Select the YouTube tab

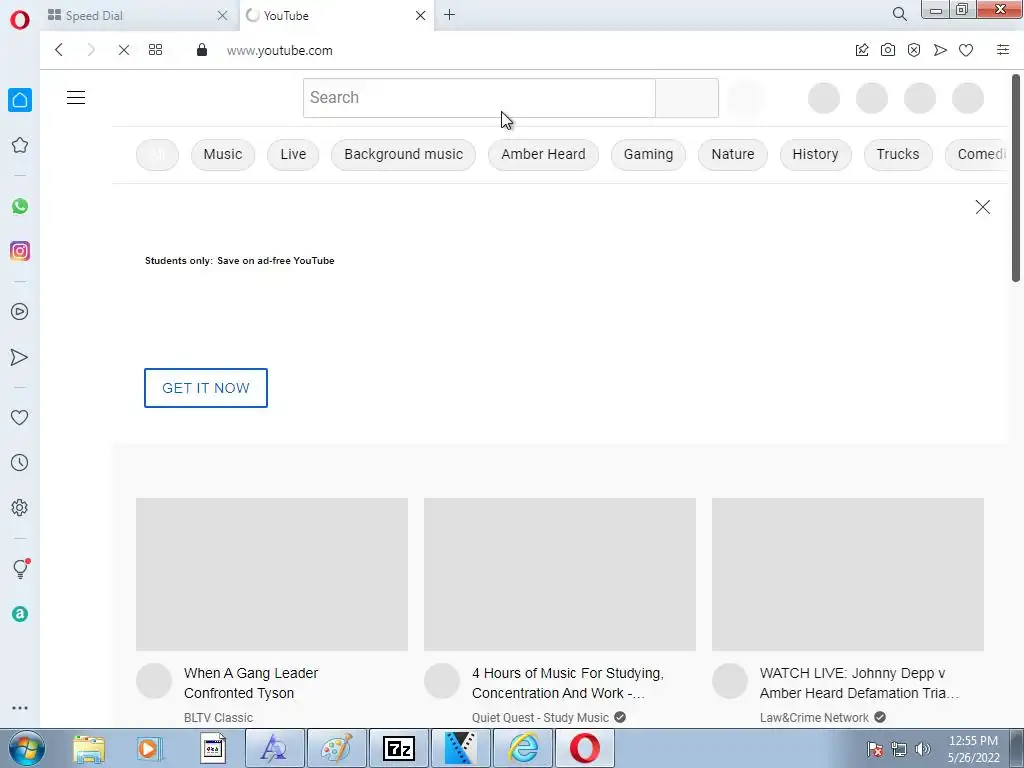336,16
